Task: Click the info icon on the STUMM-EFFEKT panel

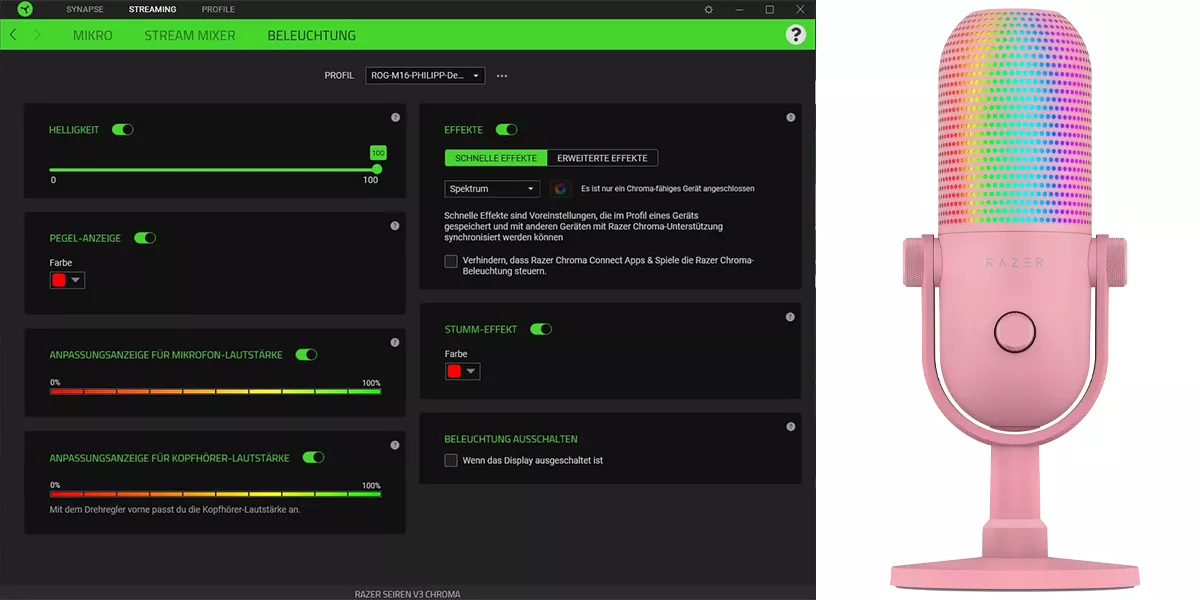Action: pos(789,316)
